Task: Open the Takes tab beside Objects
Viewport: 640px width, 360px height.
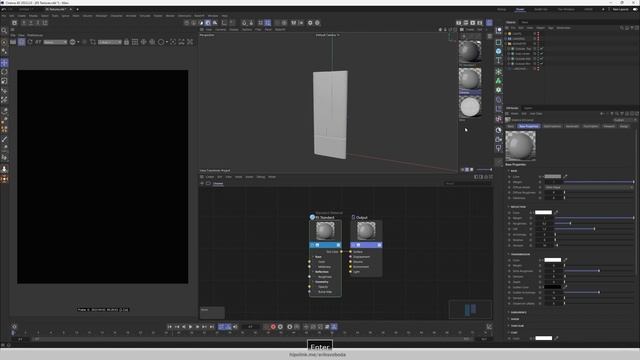Action: coord(524,22)
